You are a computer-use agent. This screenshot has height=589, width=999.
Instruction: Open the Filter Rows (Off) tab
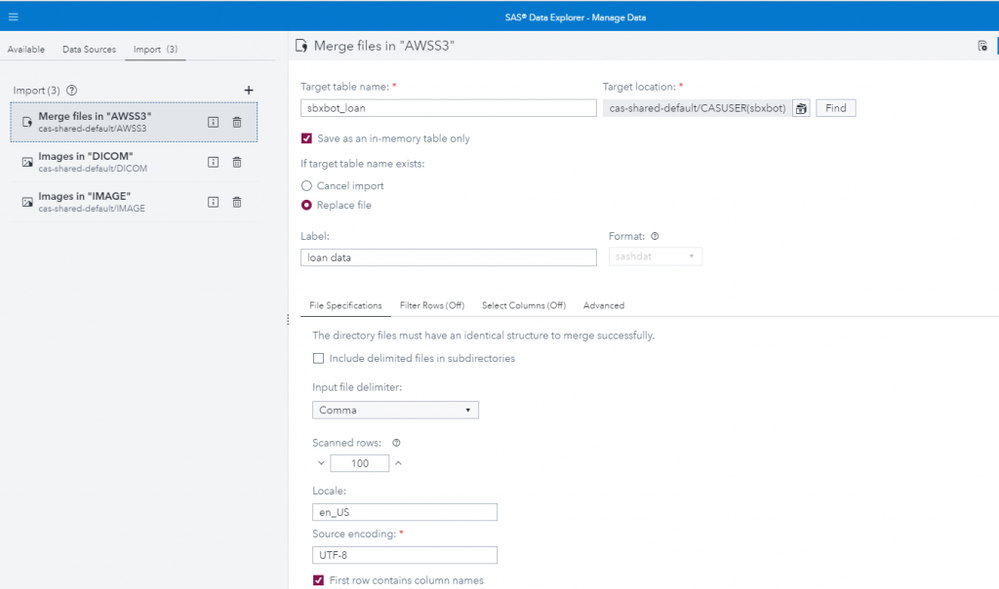[431, 306]
